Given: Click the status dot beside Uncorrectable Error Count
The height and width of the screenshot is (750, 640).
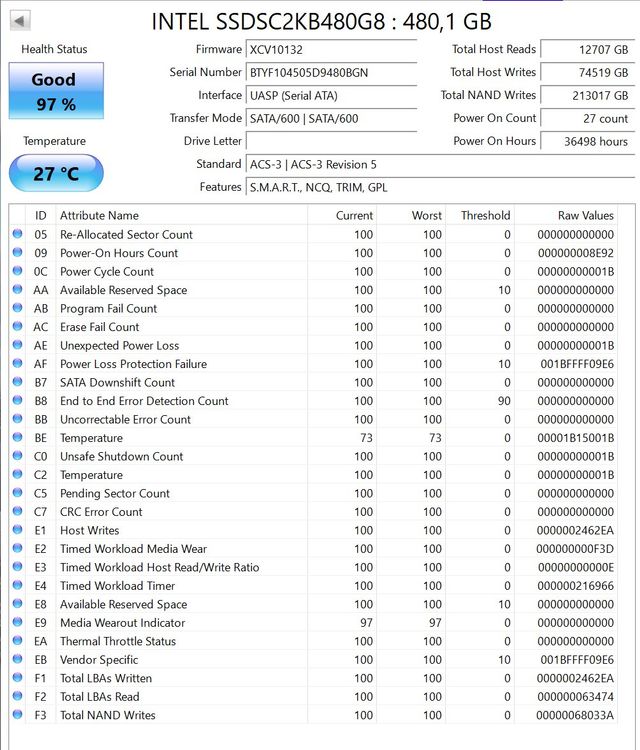Looking at the screenshot, I should click(x=18, y=419).
